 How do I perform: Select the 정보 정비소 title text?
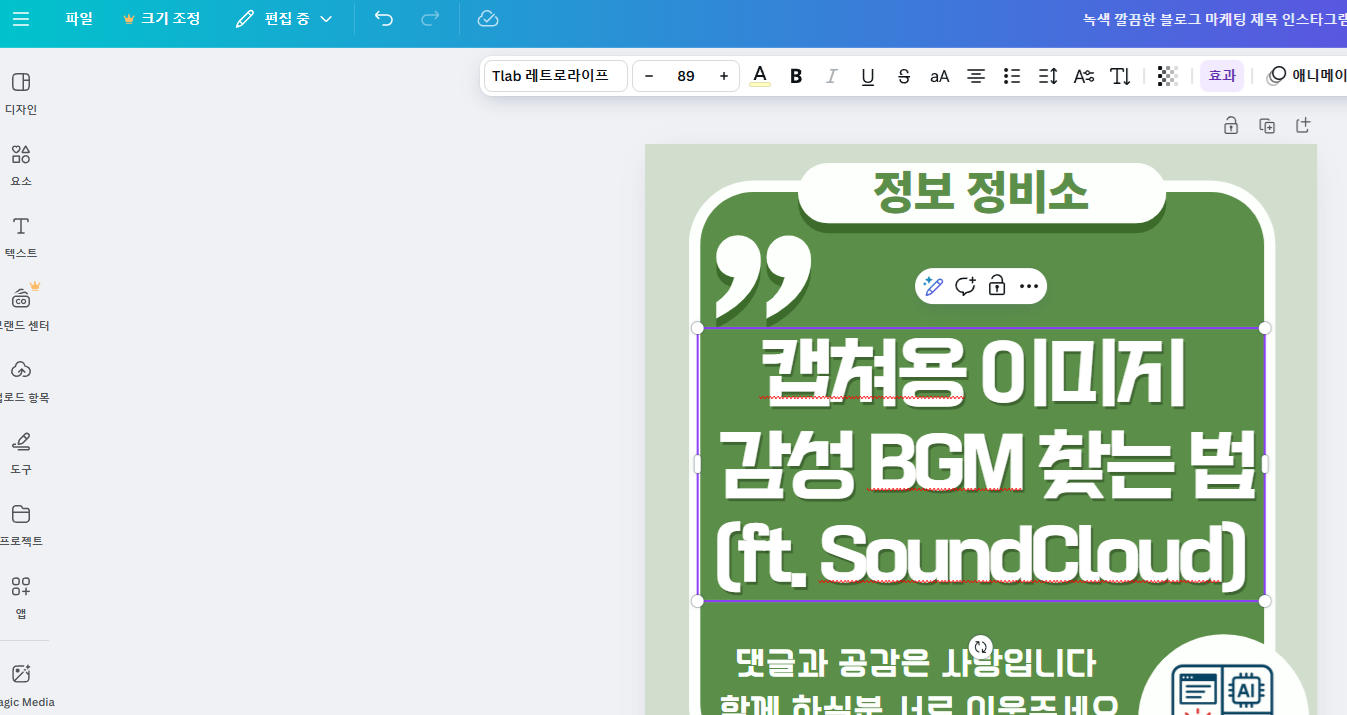tap(980, 191)
